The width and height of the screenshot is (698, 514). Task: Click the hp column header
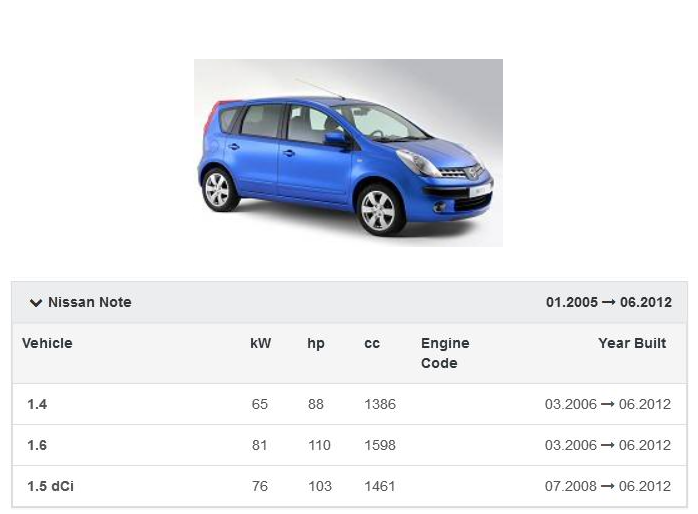coord(316,343)
